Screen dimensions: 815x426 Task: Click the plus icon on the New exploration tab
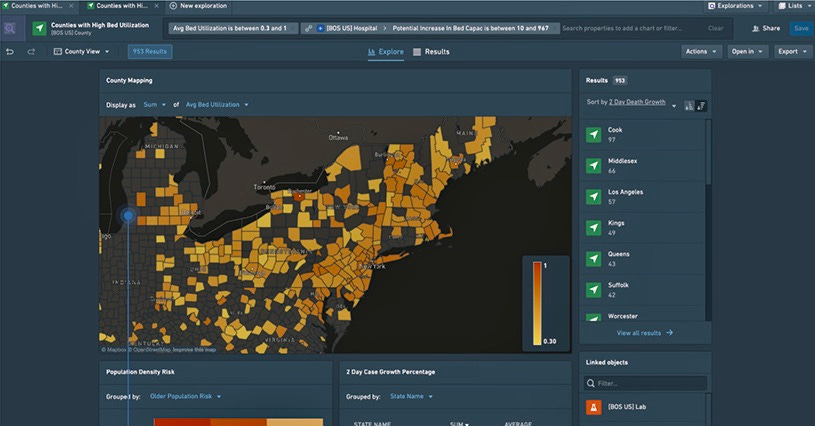click(174, 6)
